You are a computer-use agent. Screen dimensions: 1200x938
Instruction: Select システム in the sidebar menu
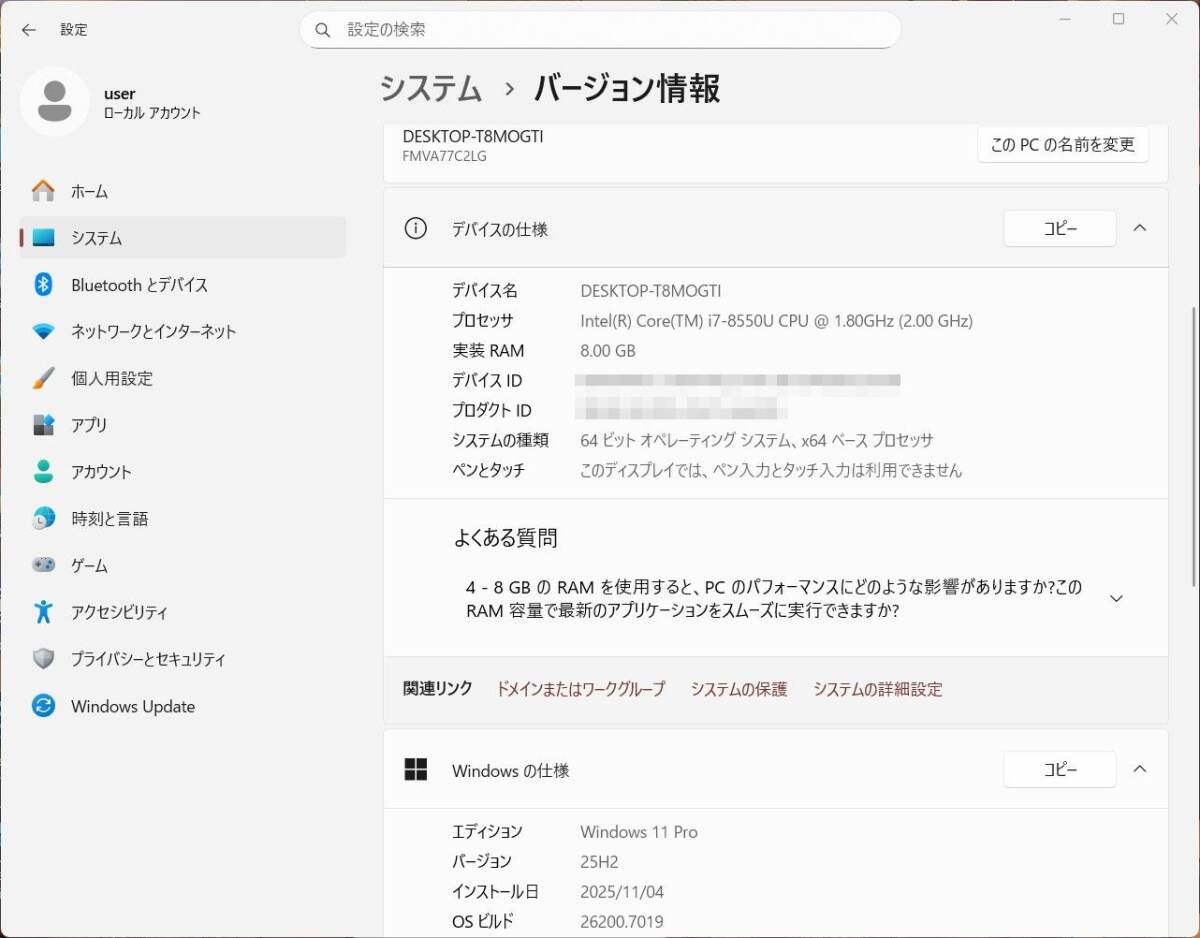(96, 238)
